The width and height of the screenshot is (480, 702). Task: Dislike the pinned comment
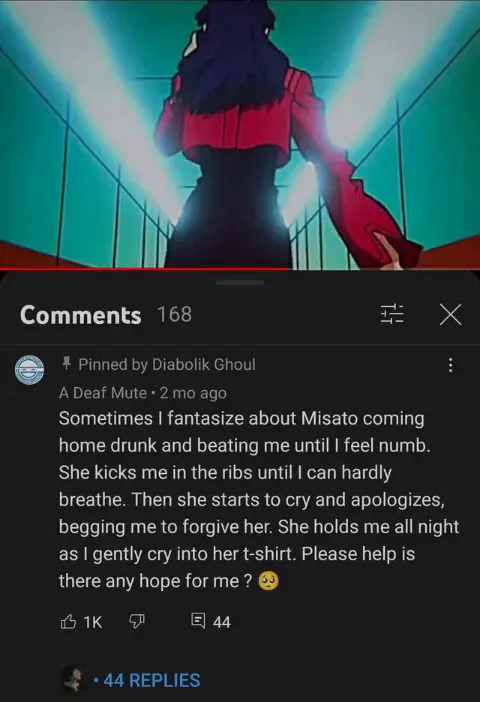[137, 621]
